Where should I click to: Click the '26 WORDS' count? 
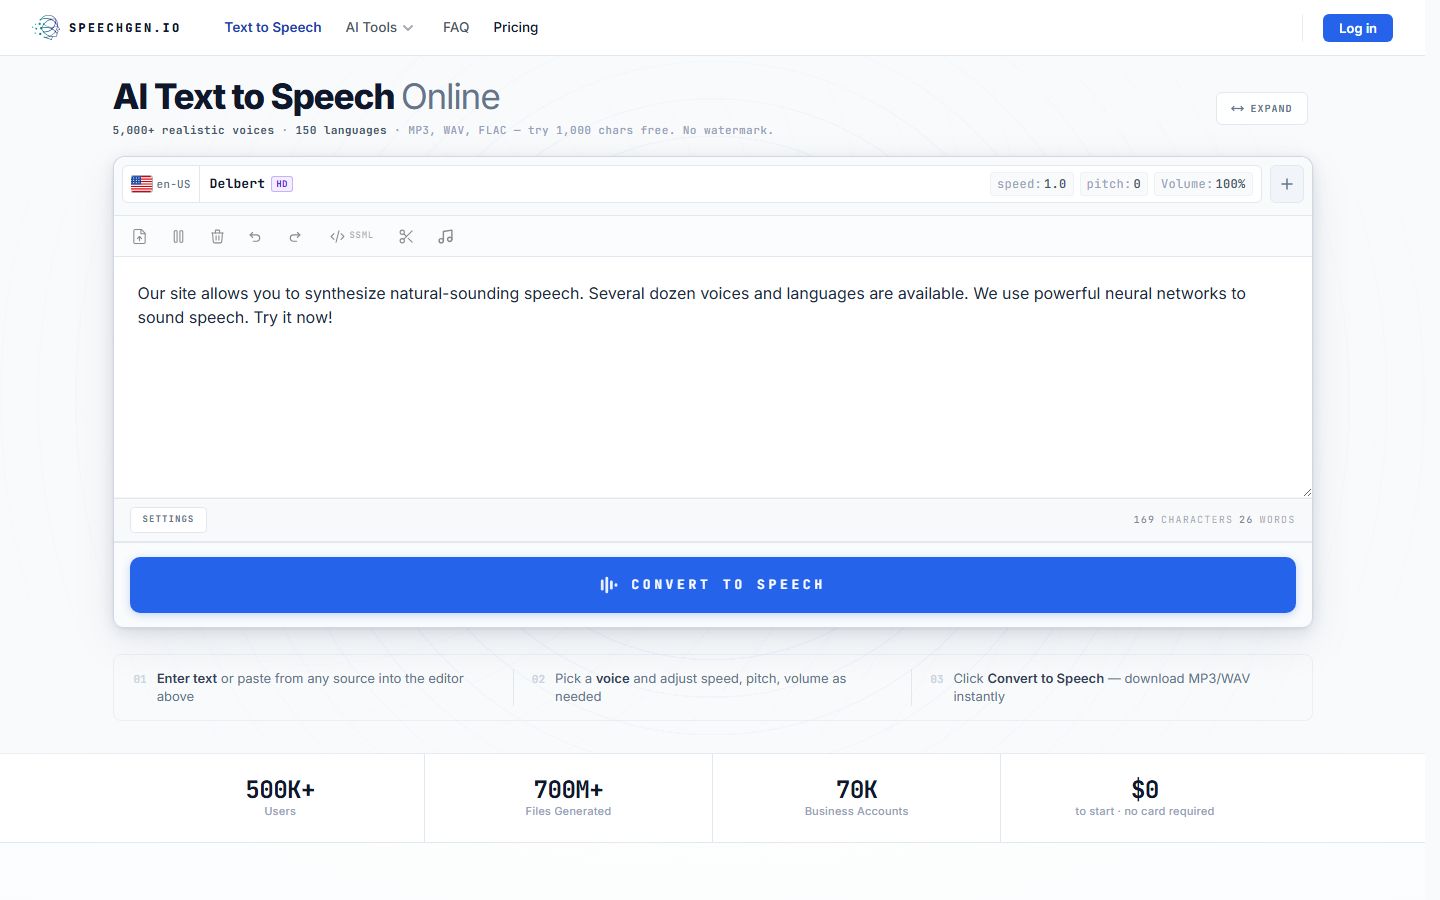pos(1267,520)
